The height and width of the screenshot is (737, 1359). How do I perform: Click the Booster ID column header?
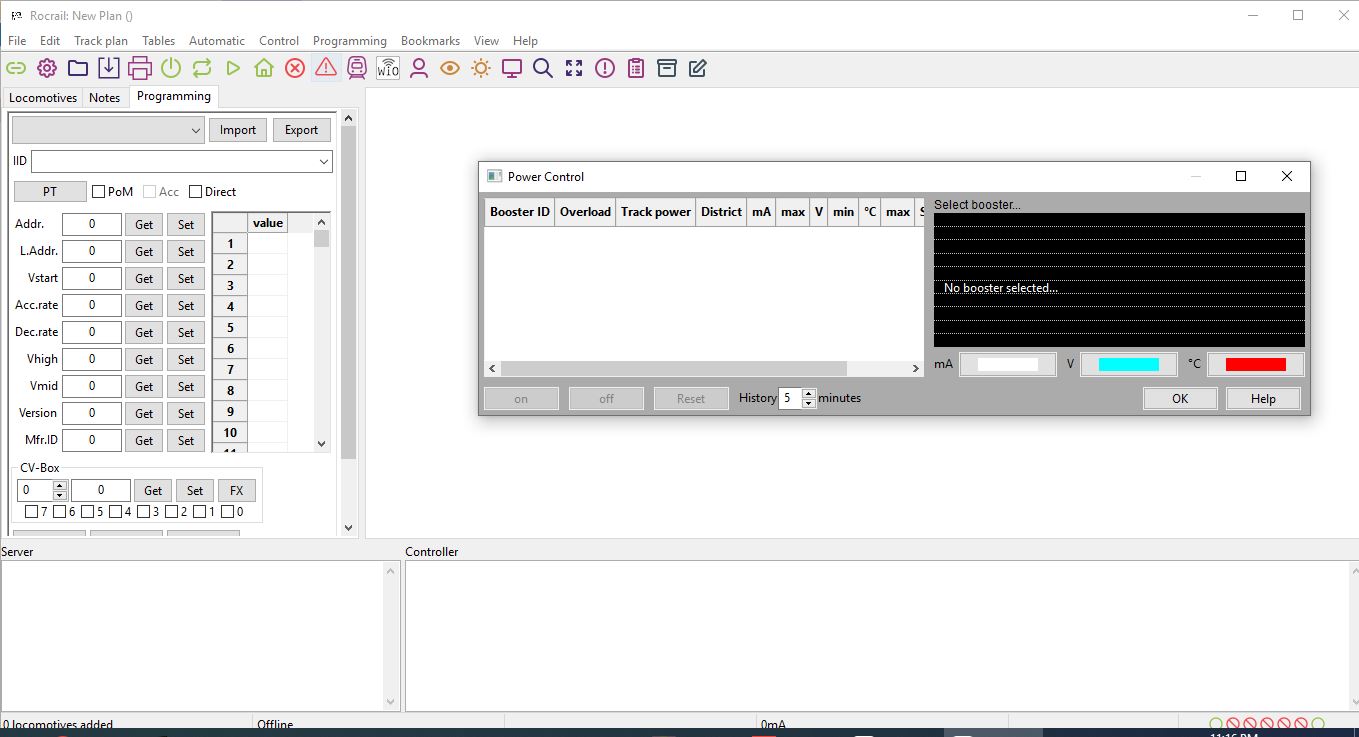coord(519,212)
